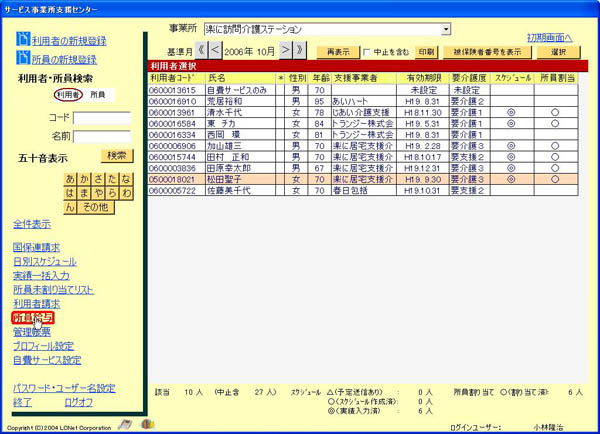The height and width of the screenshot is (434, 600).
Task: Open 国保連請求 menu link
Action: click(x=36, y=247)
